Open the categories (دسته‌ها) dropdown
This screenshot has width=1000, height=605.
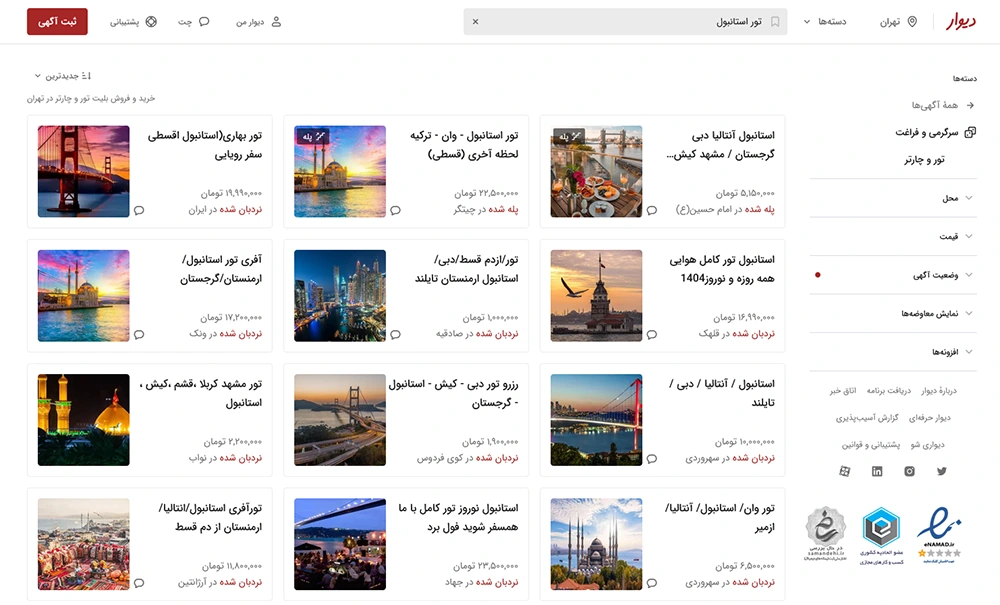click(825, 22)
